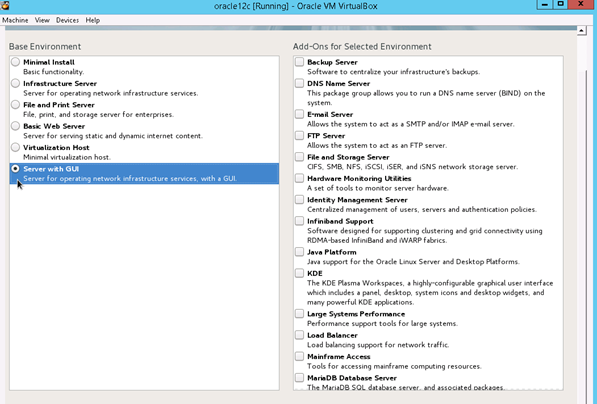Screen dimensions: 597x404
Task: Check the DNS Name Server add-on
Action: tap(300, 83)
